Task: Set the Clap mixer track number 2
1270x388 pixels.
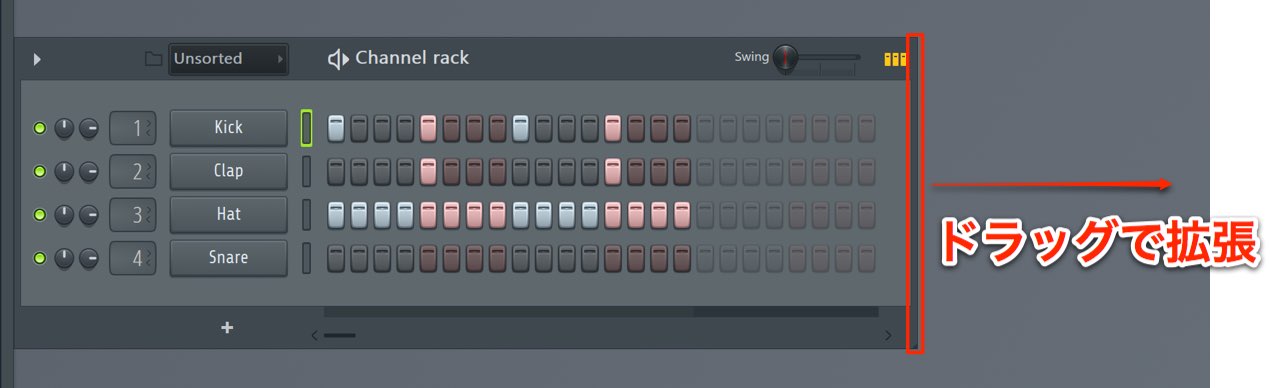Action: coord(133,171)
